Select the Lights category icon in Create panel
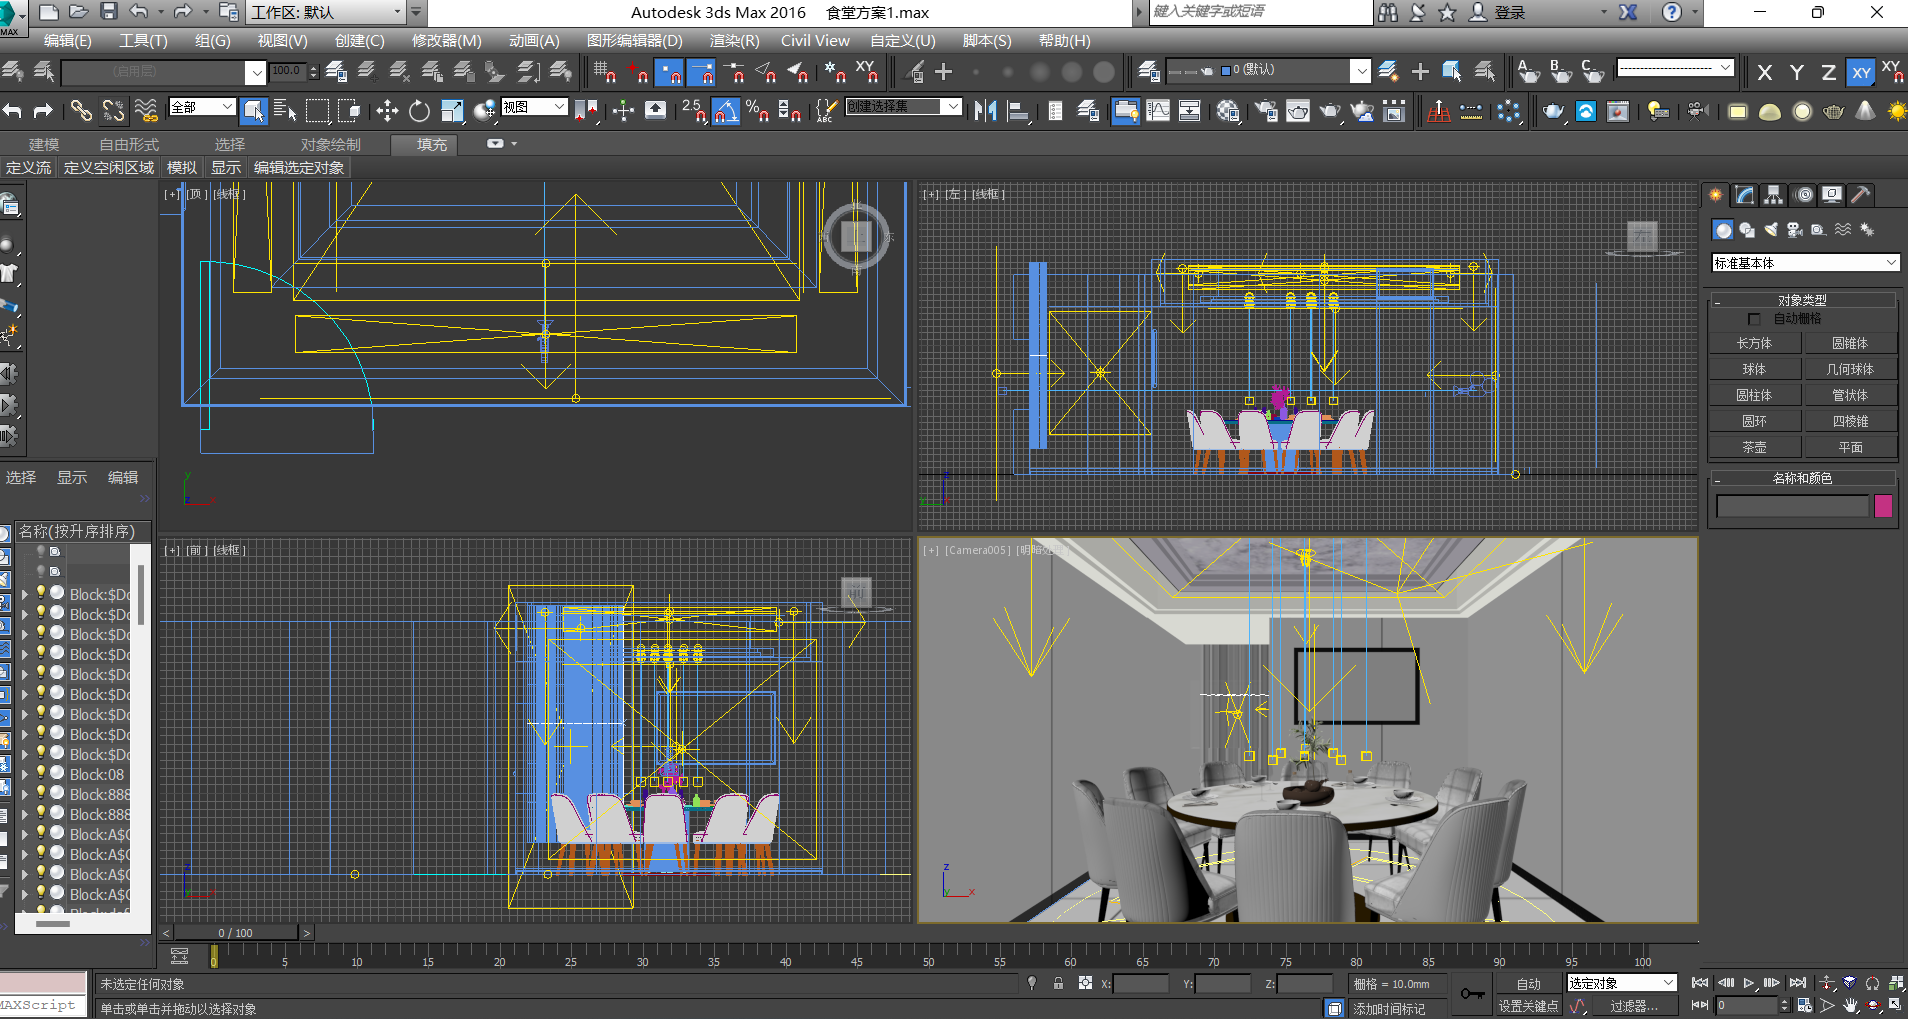The height and width of the screenshot is (1019, 1908). point(1771,230)
